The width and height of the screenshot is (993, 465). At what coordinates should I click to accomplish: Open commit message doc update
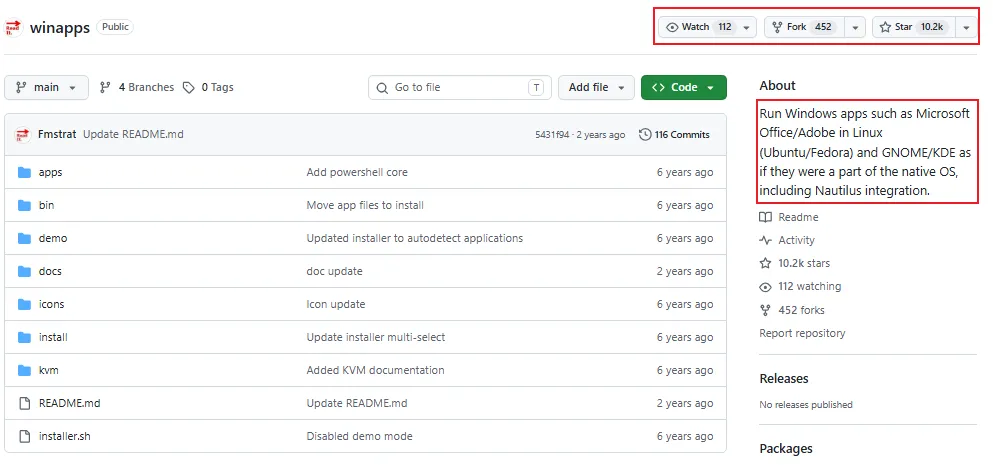coord(334,271)
